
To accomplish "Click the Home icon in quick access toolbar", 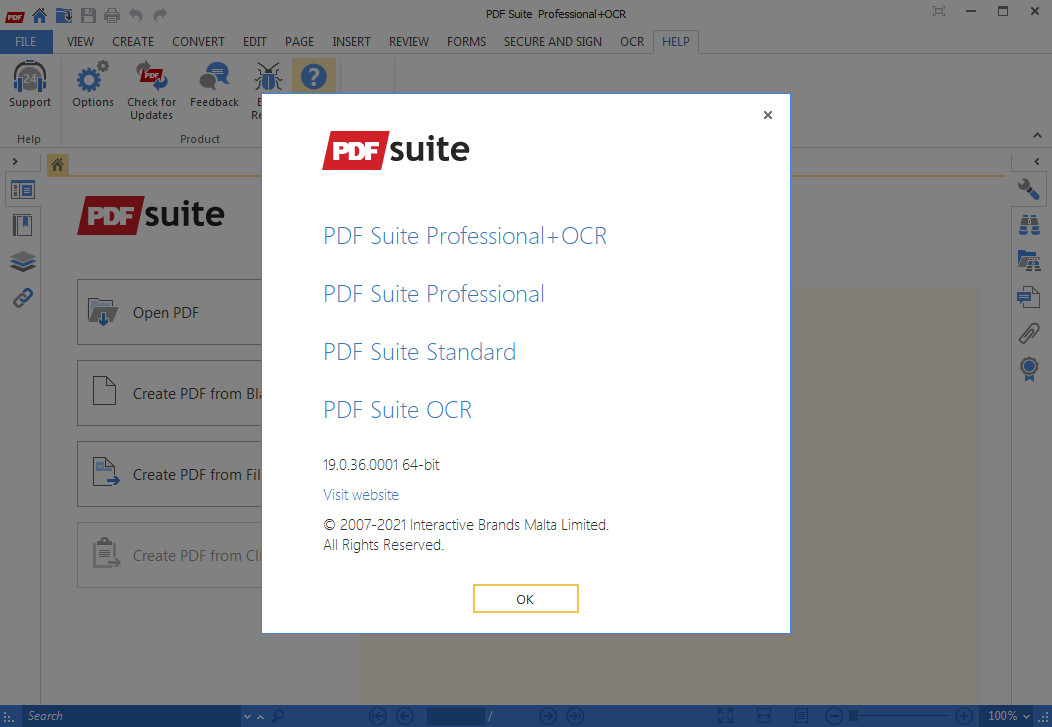I will [x=40, y=14].
